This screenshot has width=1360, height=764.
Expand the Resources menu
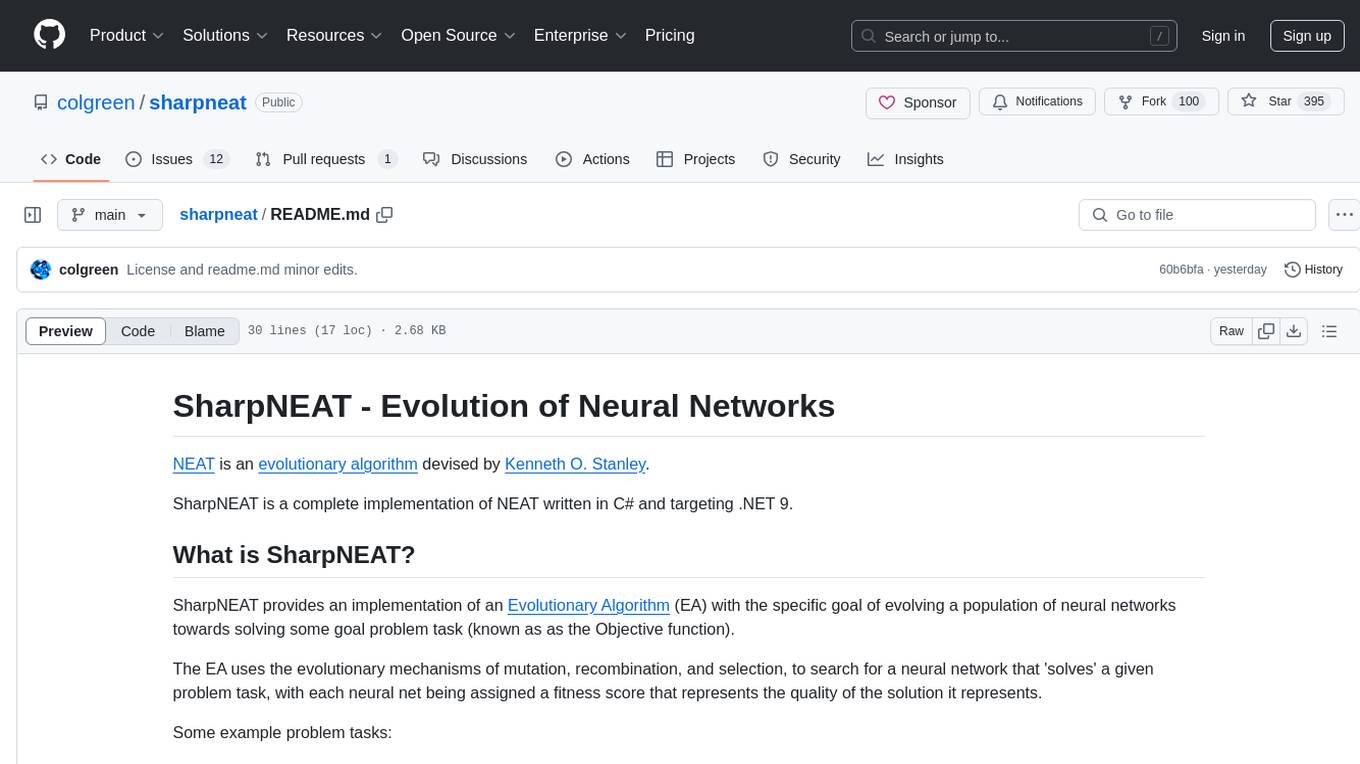[334, 35]
